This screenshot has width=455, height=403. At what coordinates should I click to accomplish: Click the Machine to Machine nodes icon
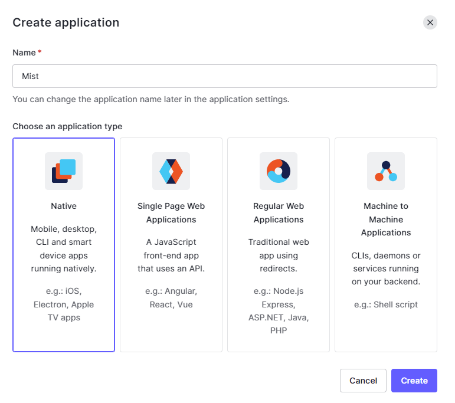point(386,171)
